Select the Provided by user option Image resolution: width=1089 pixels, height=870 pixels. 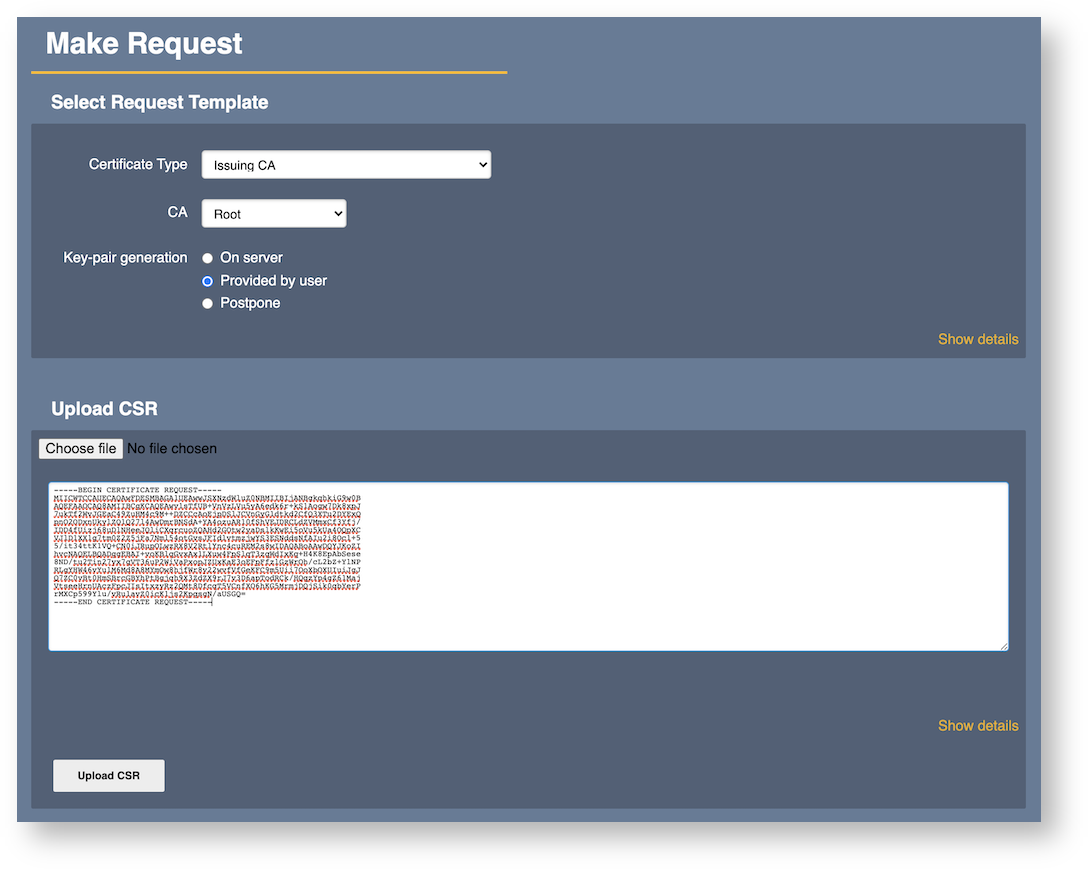207,281
